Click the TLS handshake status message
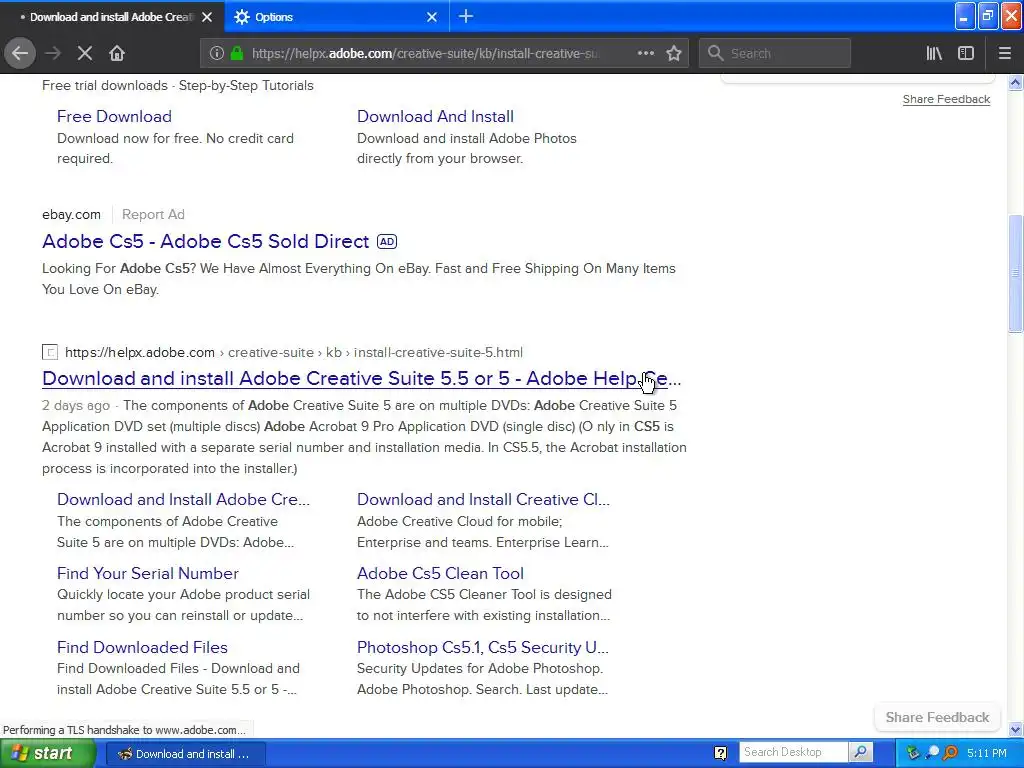1024x768 pixels. (x=125, y=730)
